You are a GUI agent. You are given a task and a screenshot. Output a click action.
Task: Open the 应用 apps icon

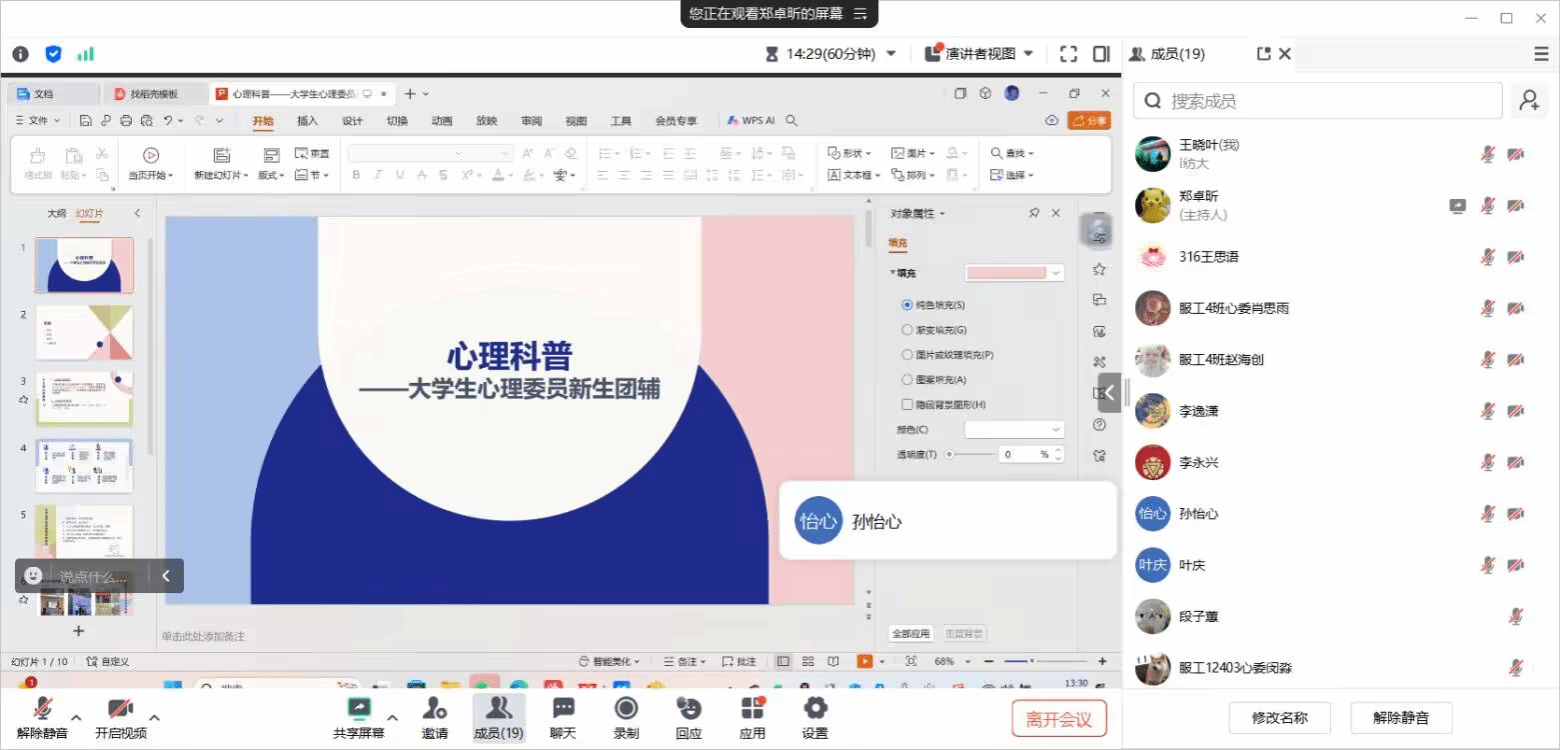(x=752, y=717)
